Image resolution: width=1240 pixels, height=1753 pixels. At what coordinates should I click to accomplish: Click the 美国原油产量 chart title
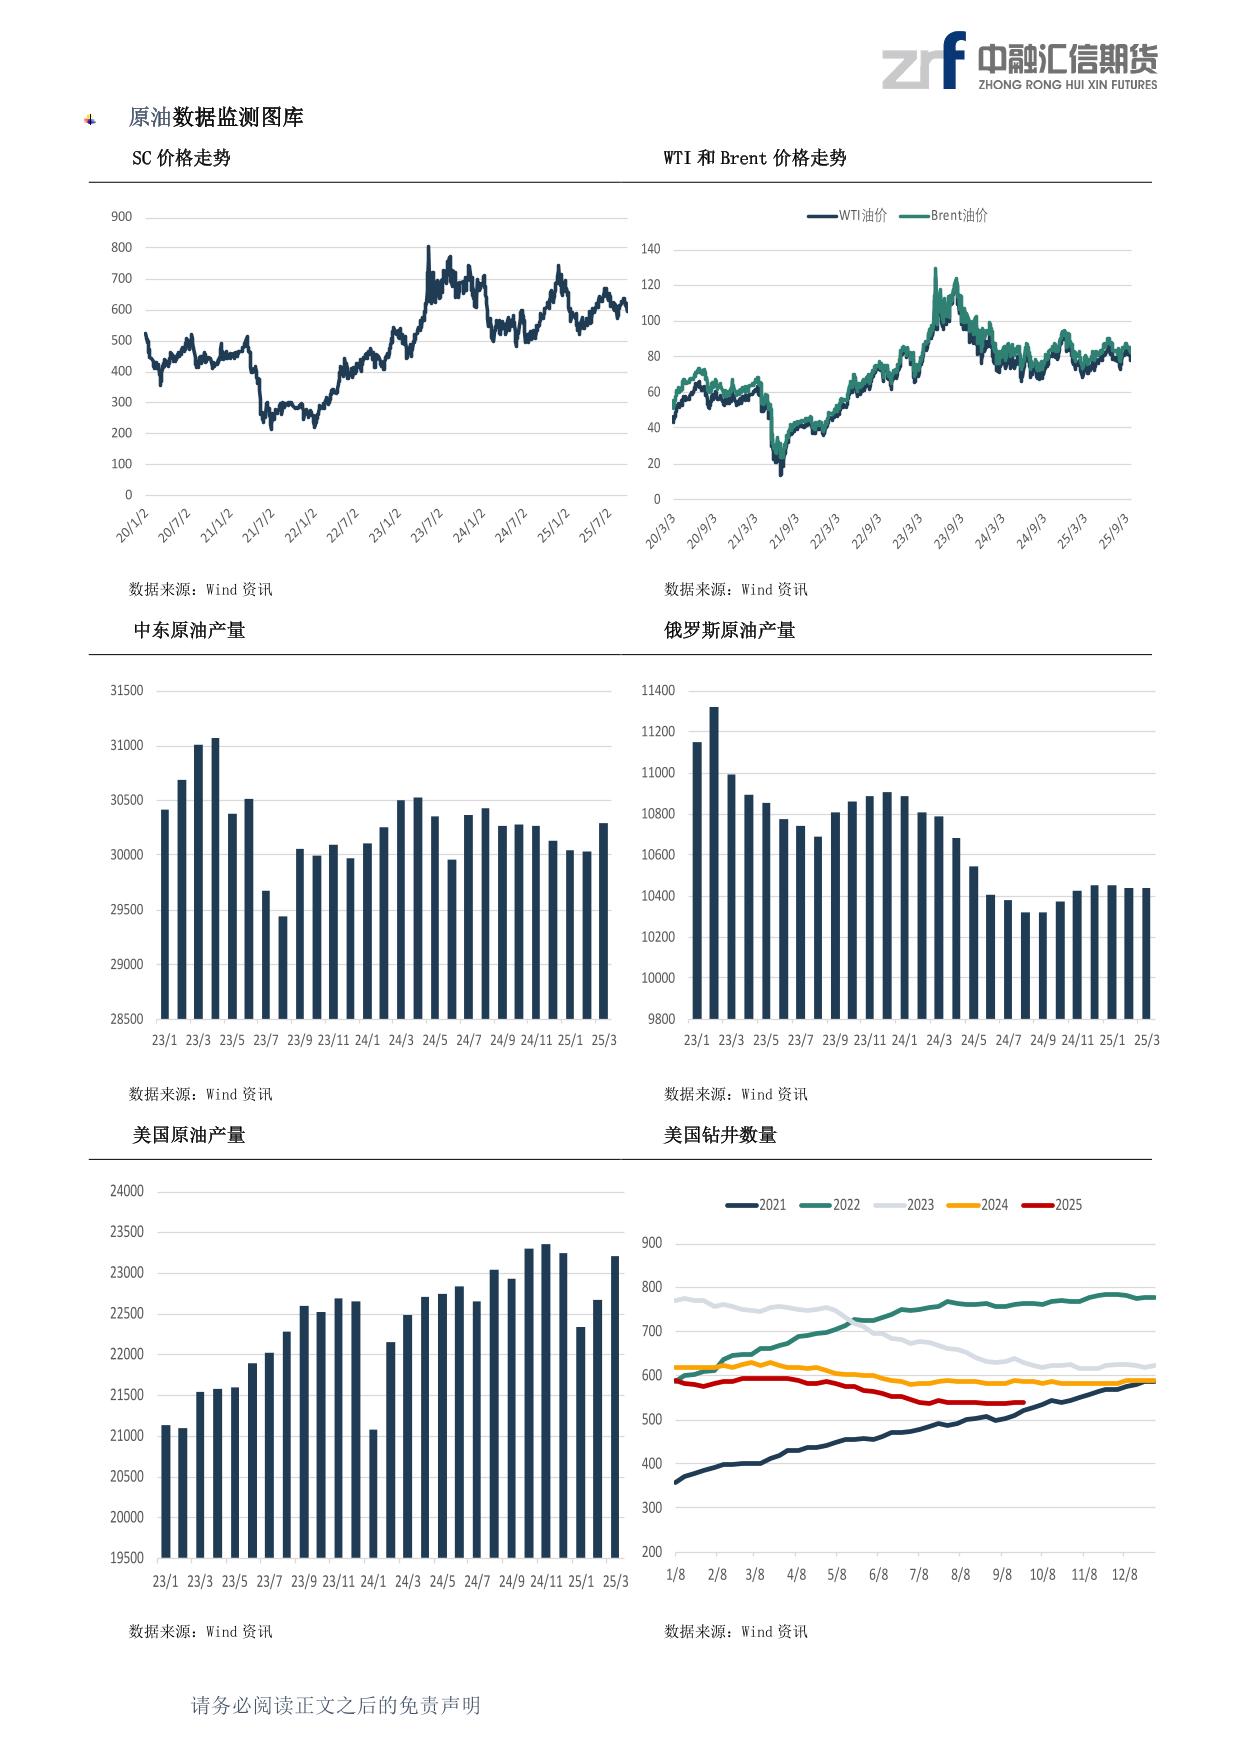coord(189,1135)
